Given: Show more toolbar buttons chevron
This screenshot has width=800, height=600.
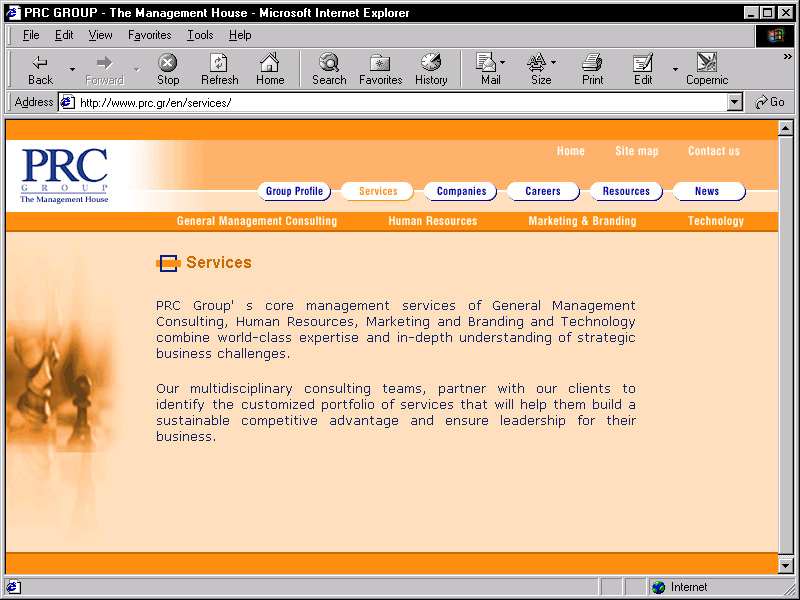Looking at the screenshot, I should 788,57.
